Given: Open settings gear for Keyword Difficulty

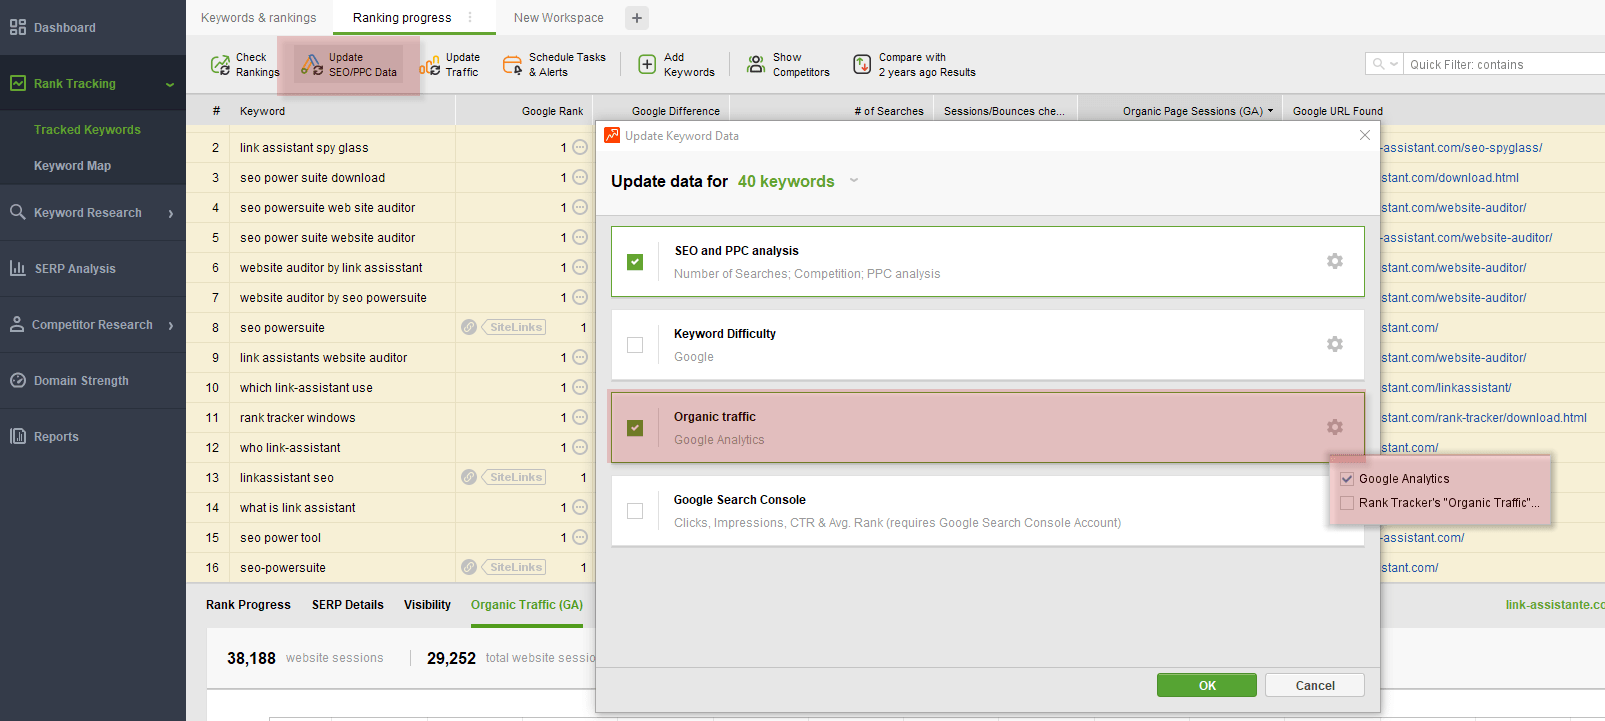Looking at the screenshot, I should (1335, 344).
